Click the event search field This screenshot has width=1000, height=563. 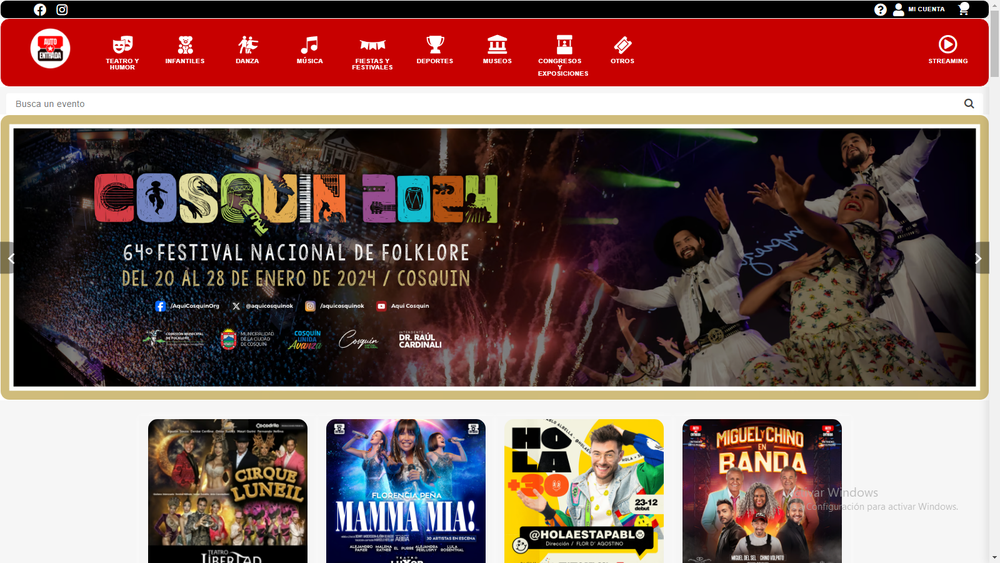[480, 104]
